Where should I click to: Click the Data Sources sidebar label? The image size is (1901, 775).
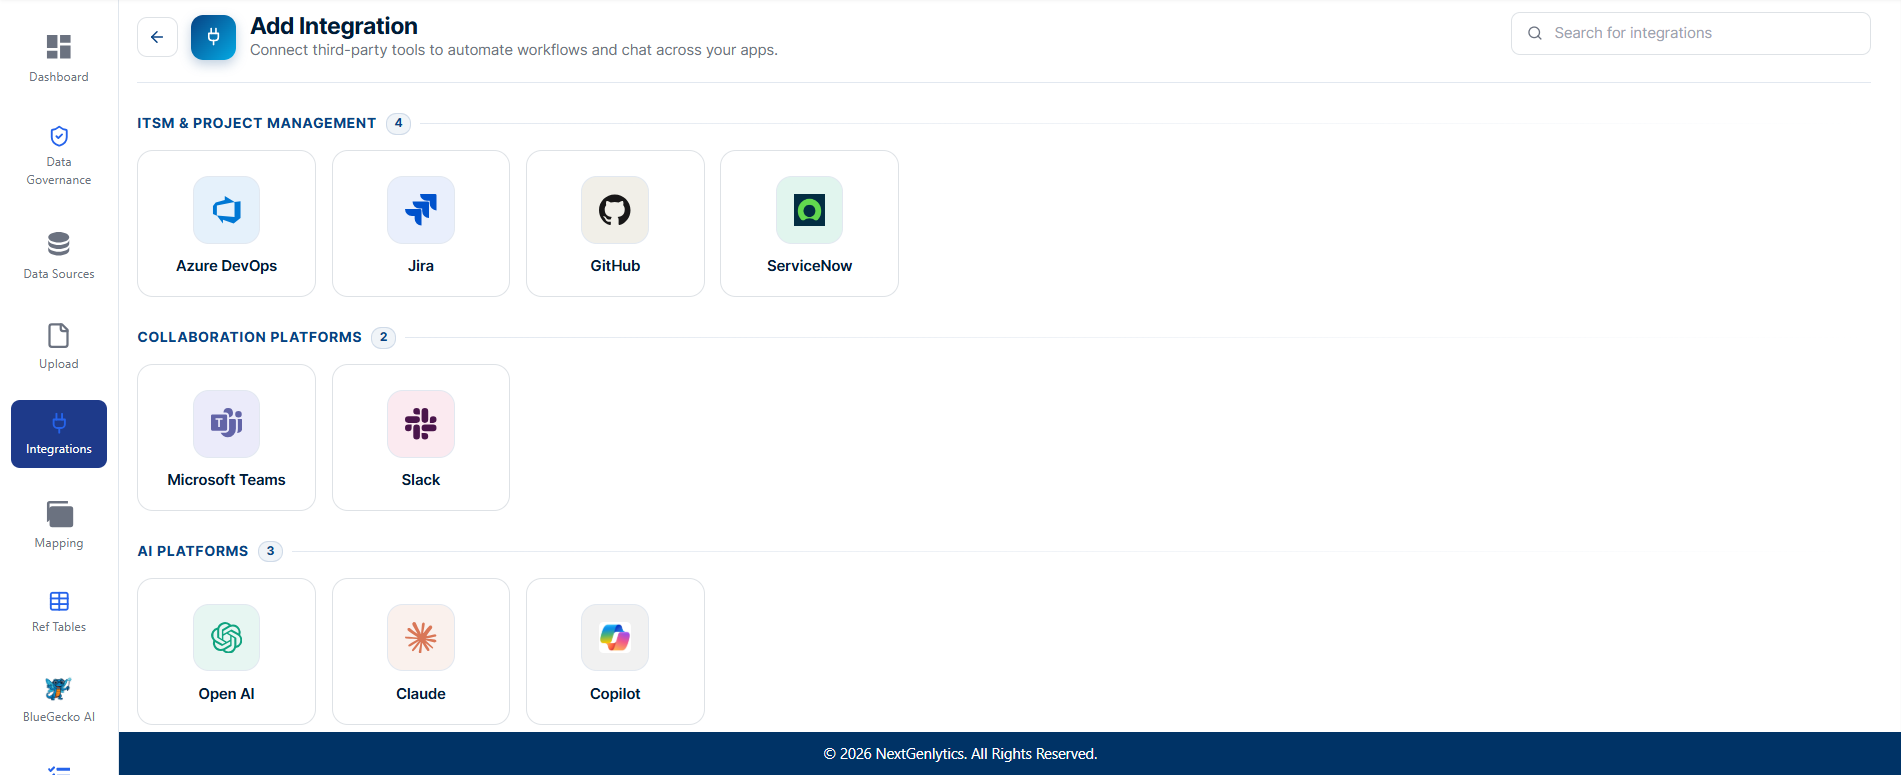click(x=59, y=274)
